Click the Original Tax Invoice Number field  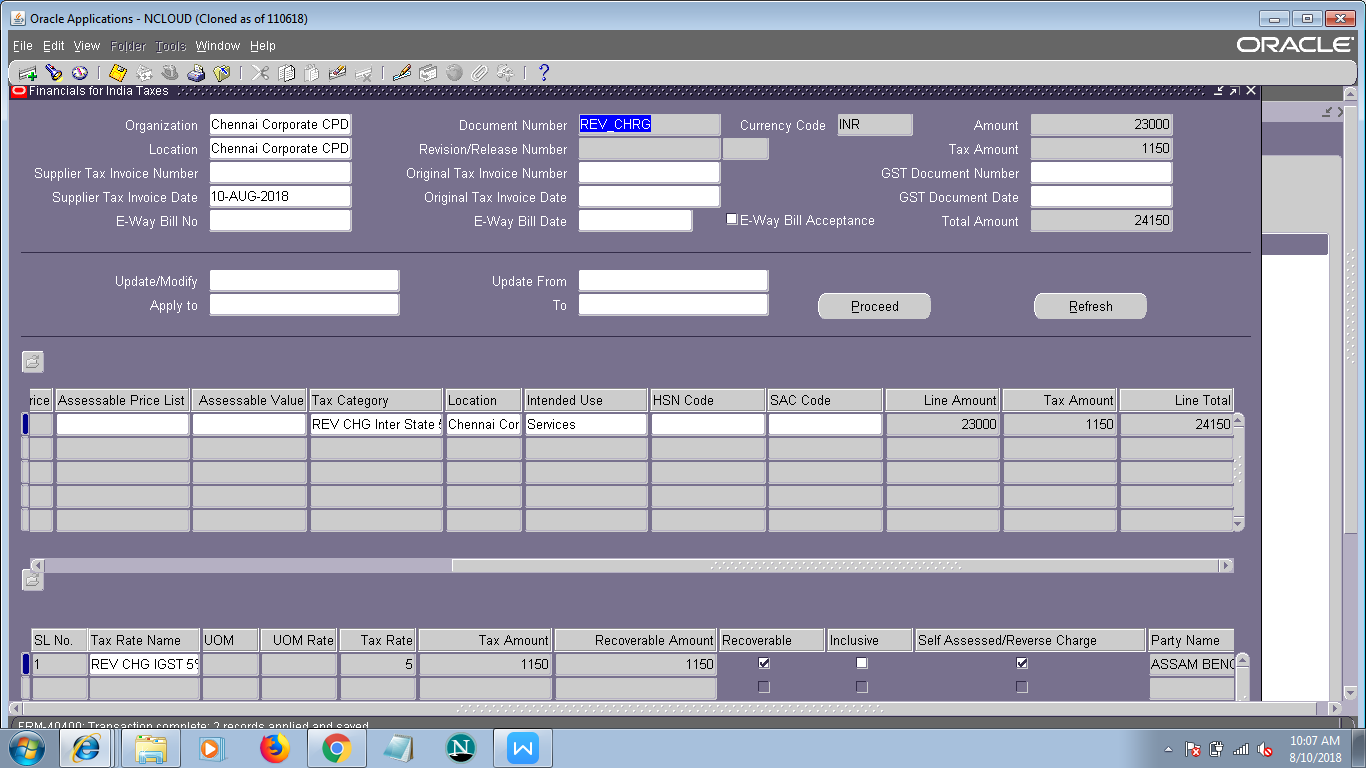tap(650, 173)
